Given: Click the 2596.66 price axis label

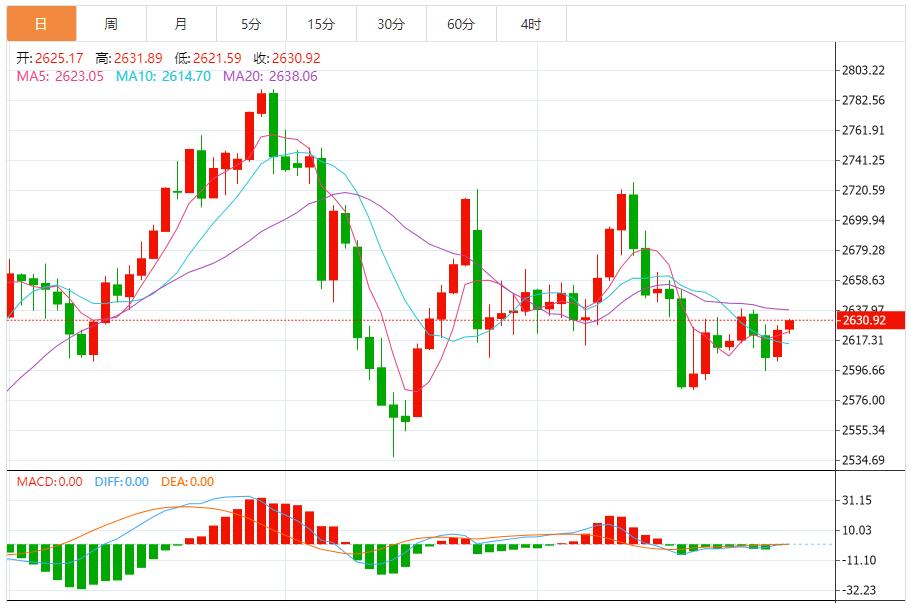Looking at the screenshot, I should coord(863,370).
